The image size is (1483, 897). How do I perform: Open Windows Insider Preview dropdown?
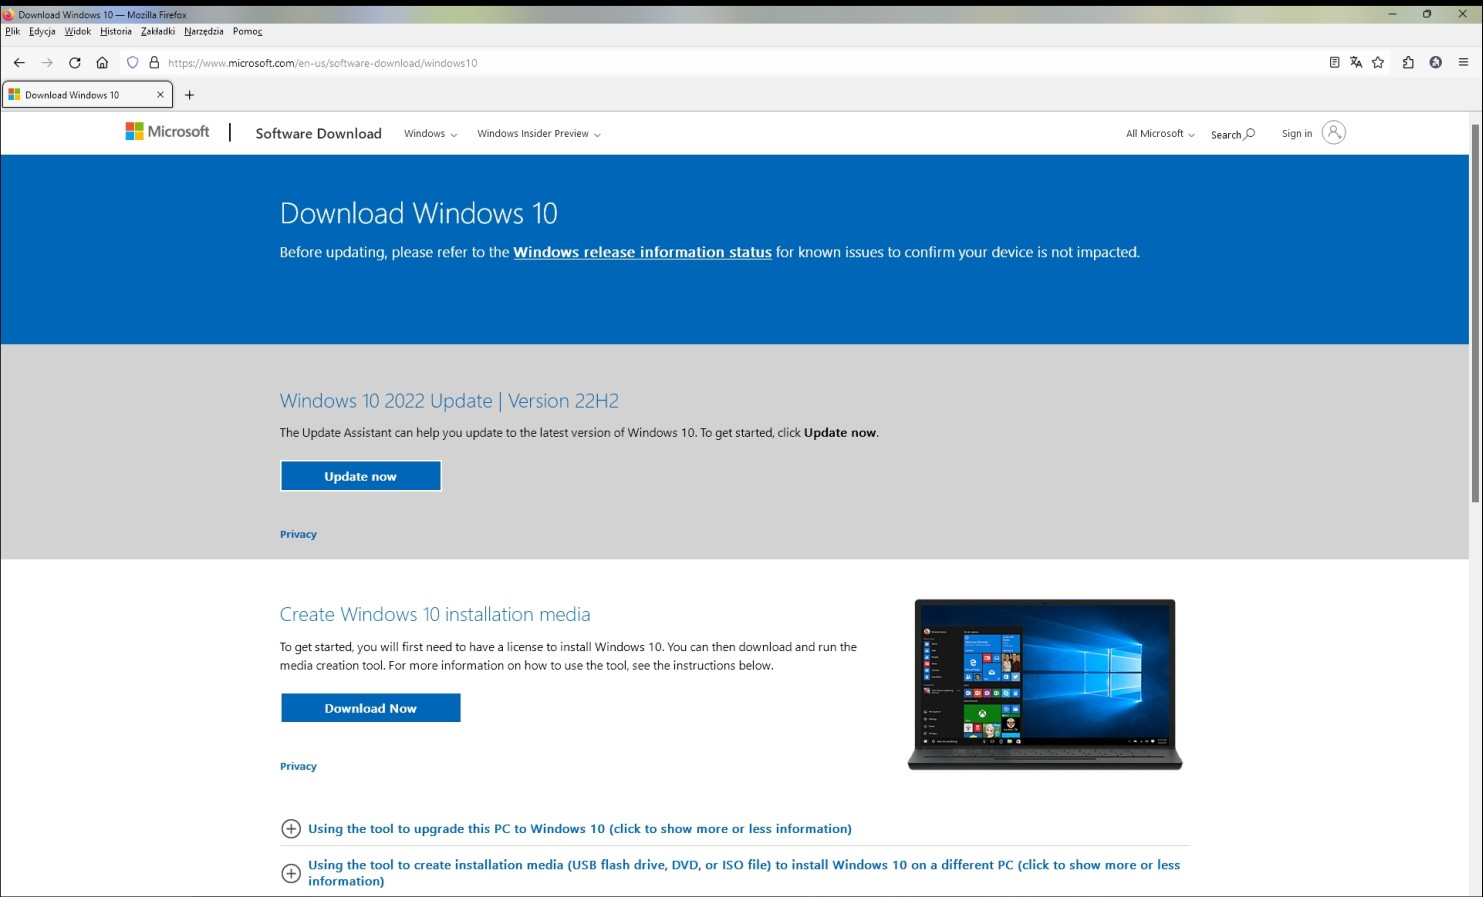pos(539,134)
